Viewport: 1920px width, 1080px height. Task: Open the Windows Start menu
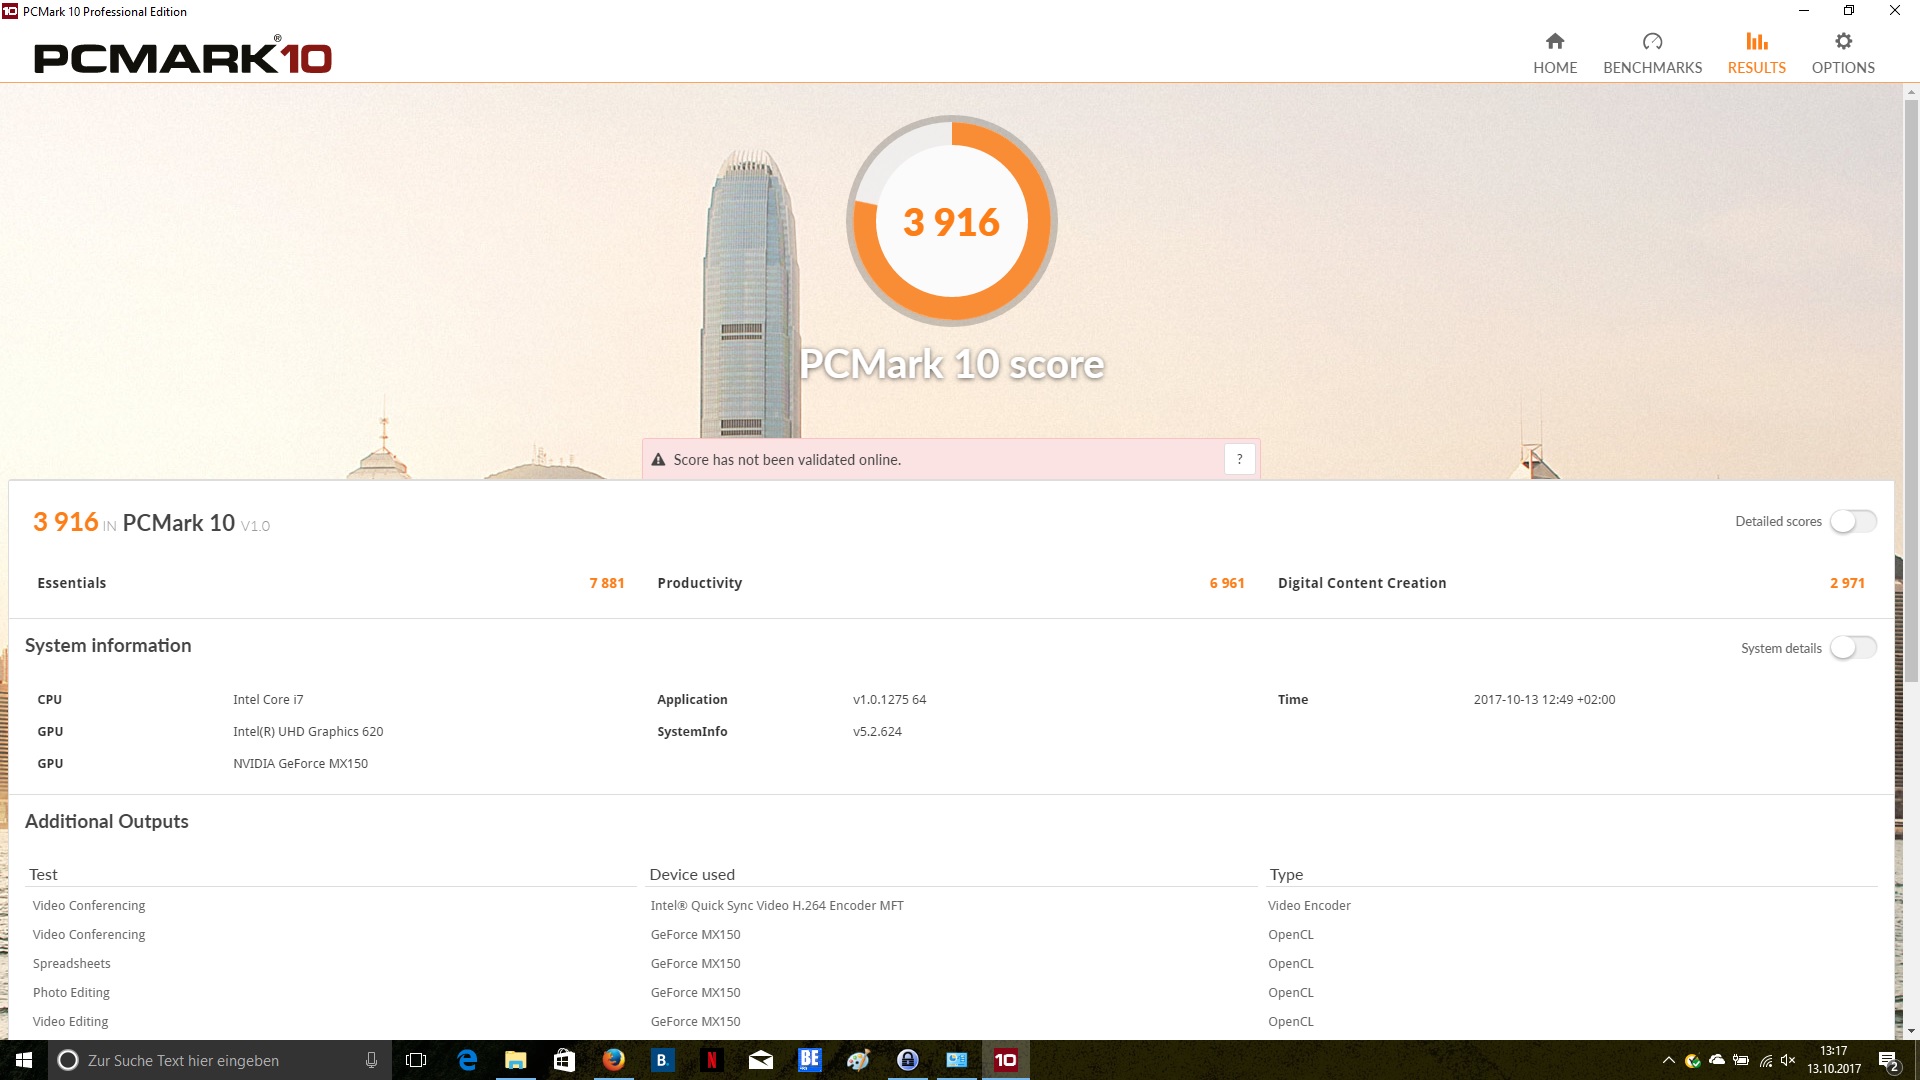point(24,1060)
